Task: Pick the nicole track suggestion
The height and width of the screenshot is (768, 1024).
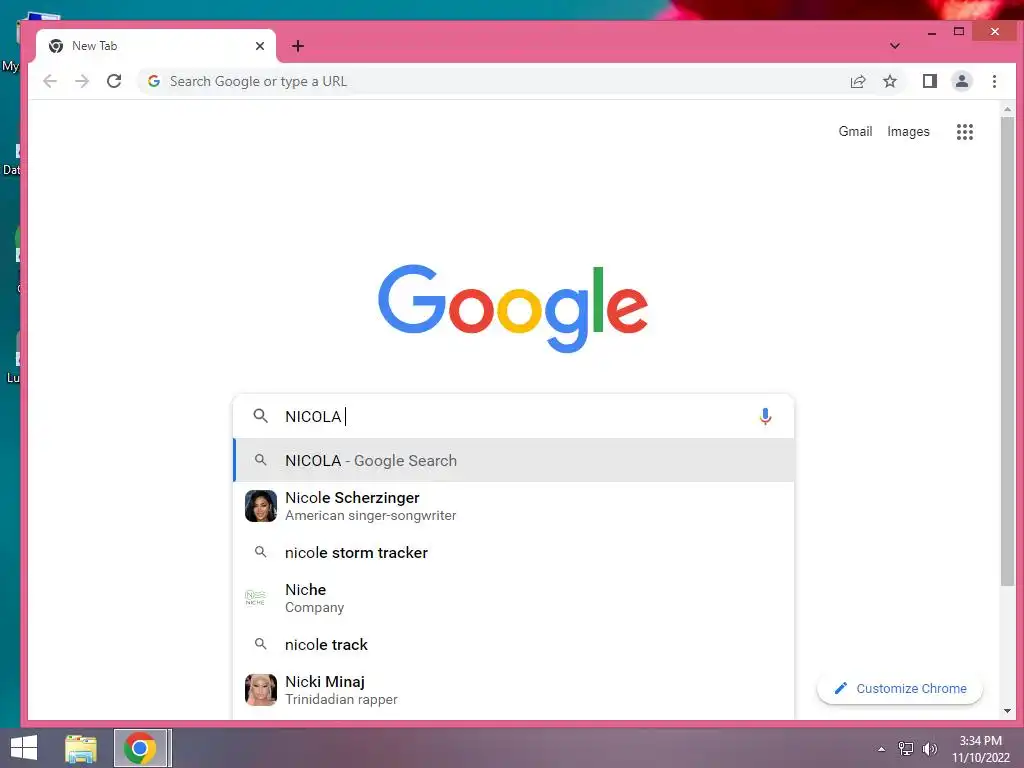Action: (513, 645)
